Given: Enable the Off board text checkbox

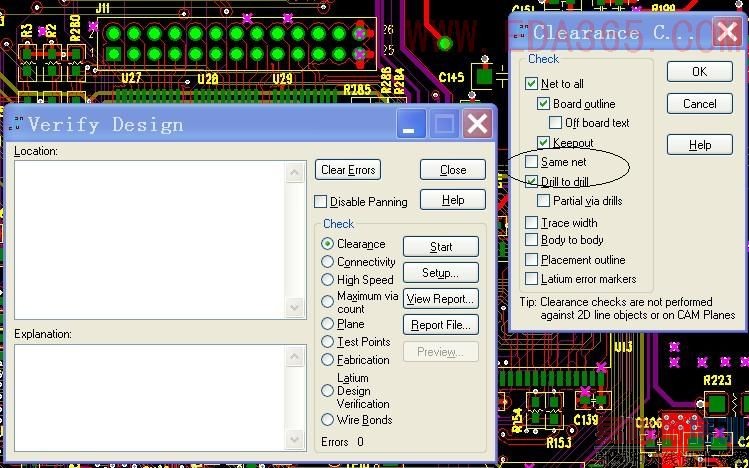Looking at the screenshot, I should [555, 123].
